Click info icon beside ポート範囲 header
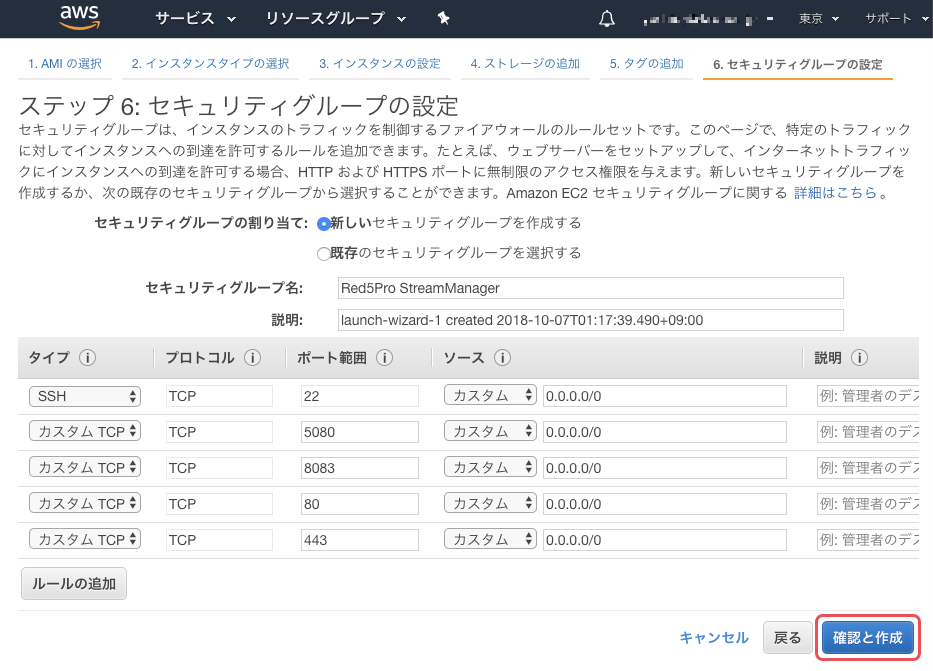The height and width of the screenshot is (671, 933). pyautogui.click(x=384, y=358)
